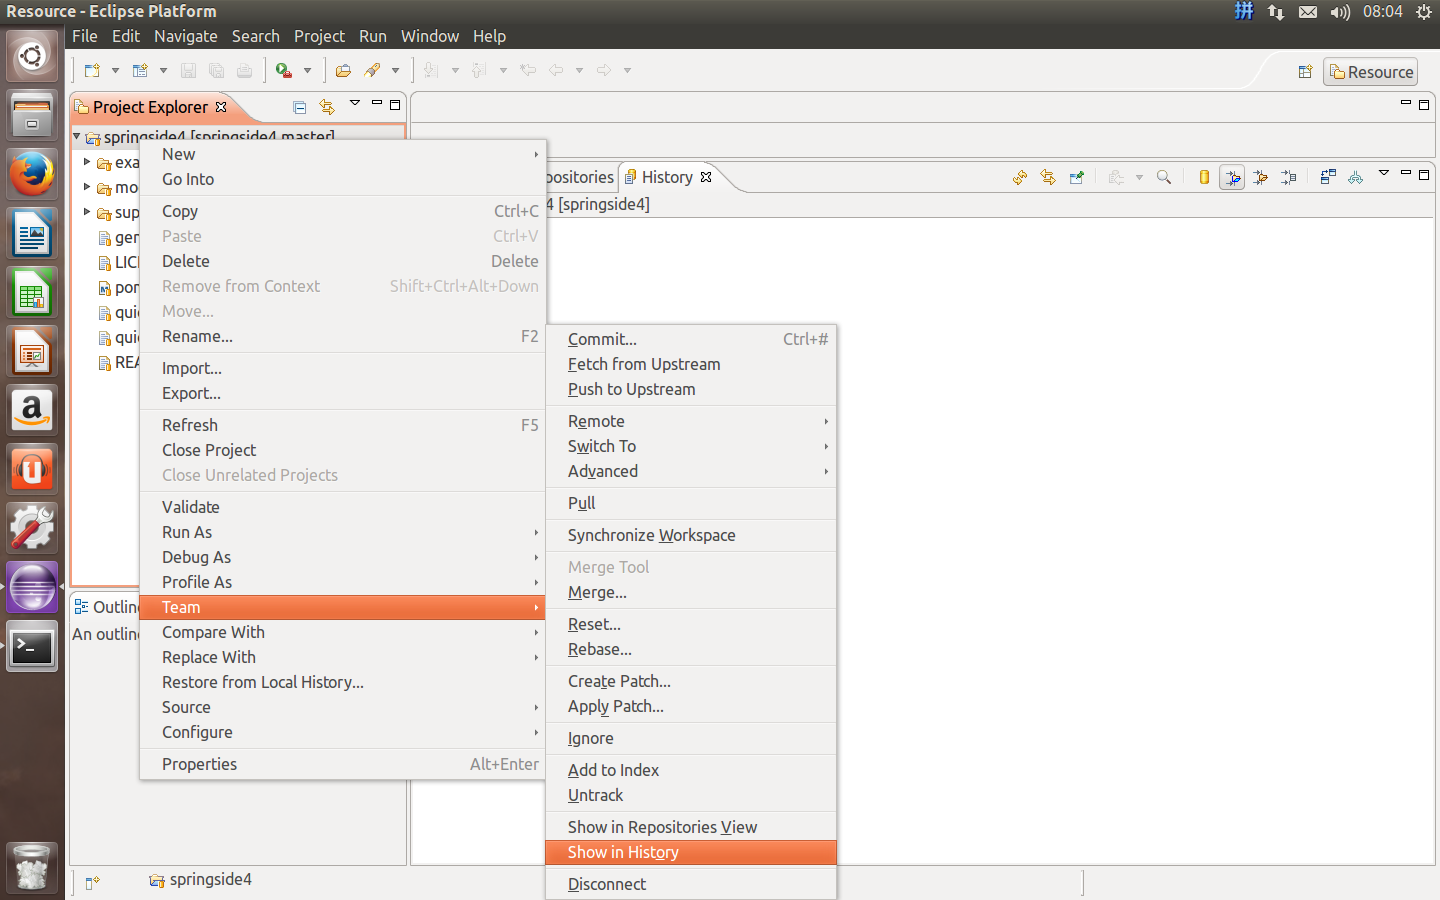Open History view menu triangle
The width and height of the screenshot is (1440, 900).
[1384, 173]
